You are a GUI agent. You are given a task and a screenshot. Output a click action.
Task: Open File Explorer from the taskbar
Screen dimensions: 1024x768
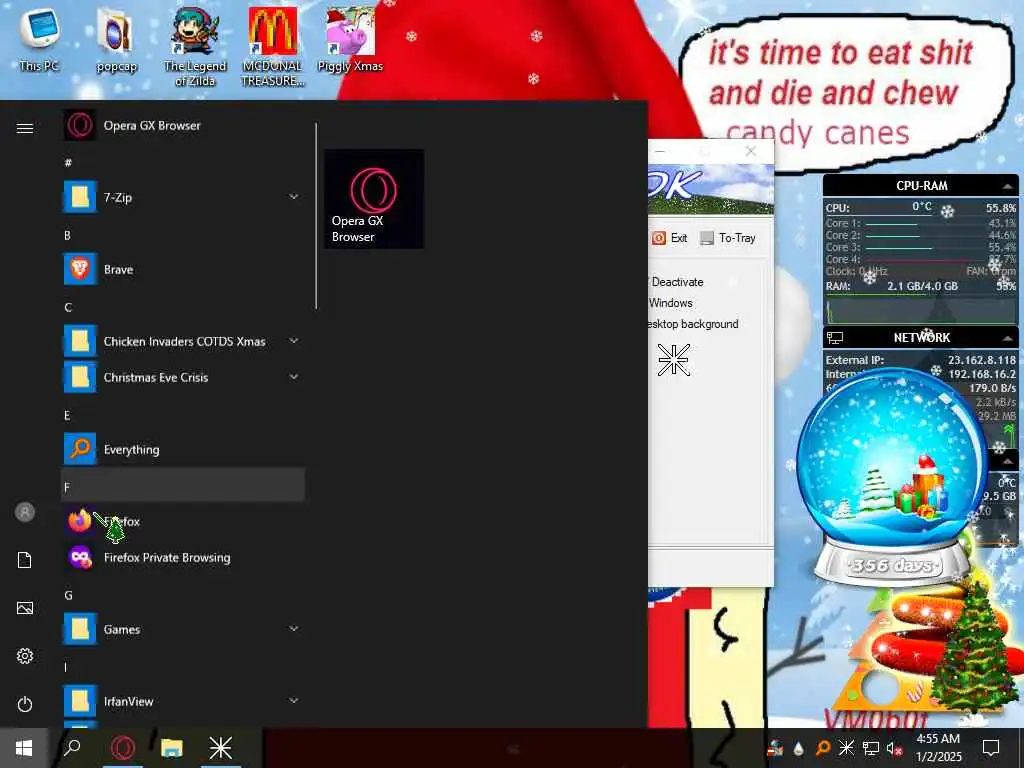[172, 748]
